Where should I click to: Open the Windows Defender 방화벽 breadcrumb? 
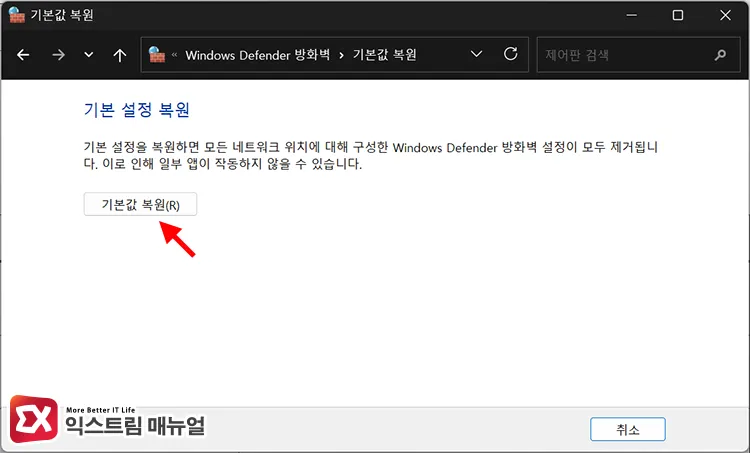pos(257,55)
